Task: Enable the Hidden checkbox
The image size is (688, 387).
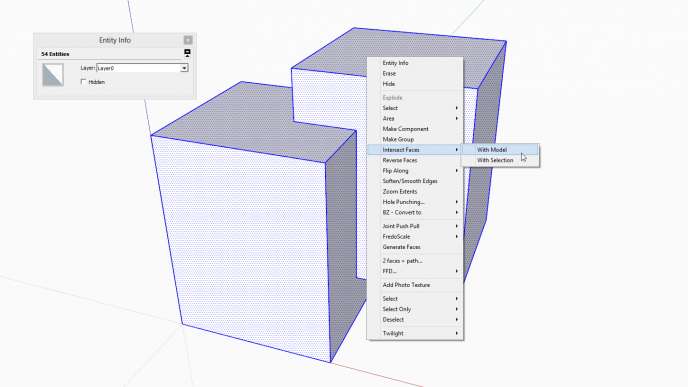Action: [83, 82]
